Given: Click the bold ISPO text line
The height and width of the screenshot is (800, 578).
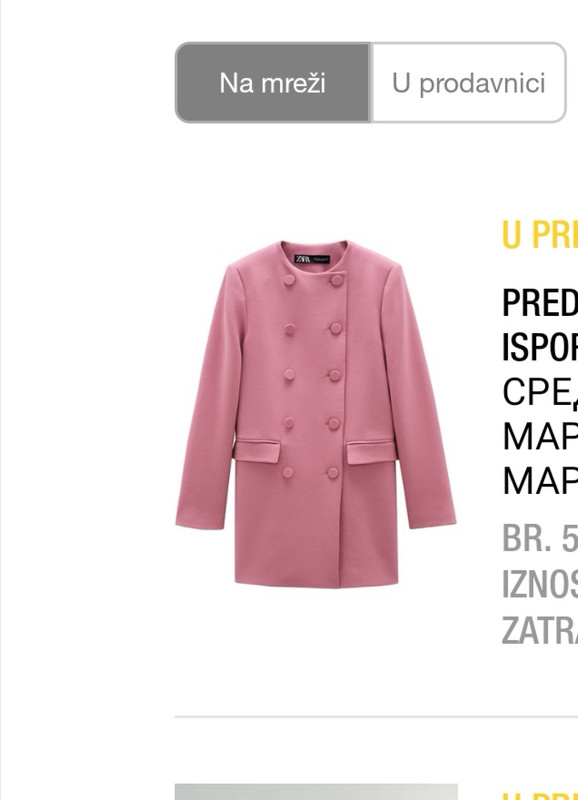Looking at the screenshot, I should click(x=540, y=347).
